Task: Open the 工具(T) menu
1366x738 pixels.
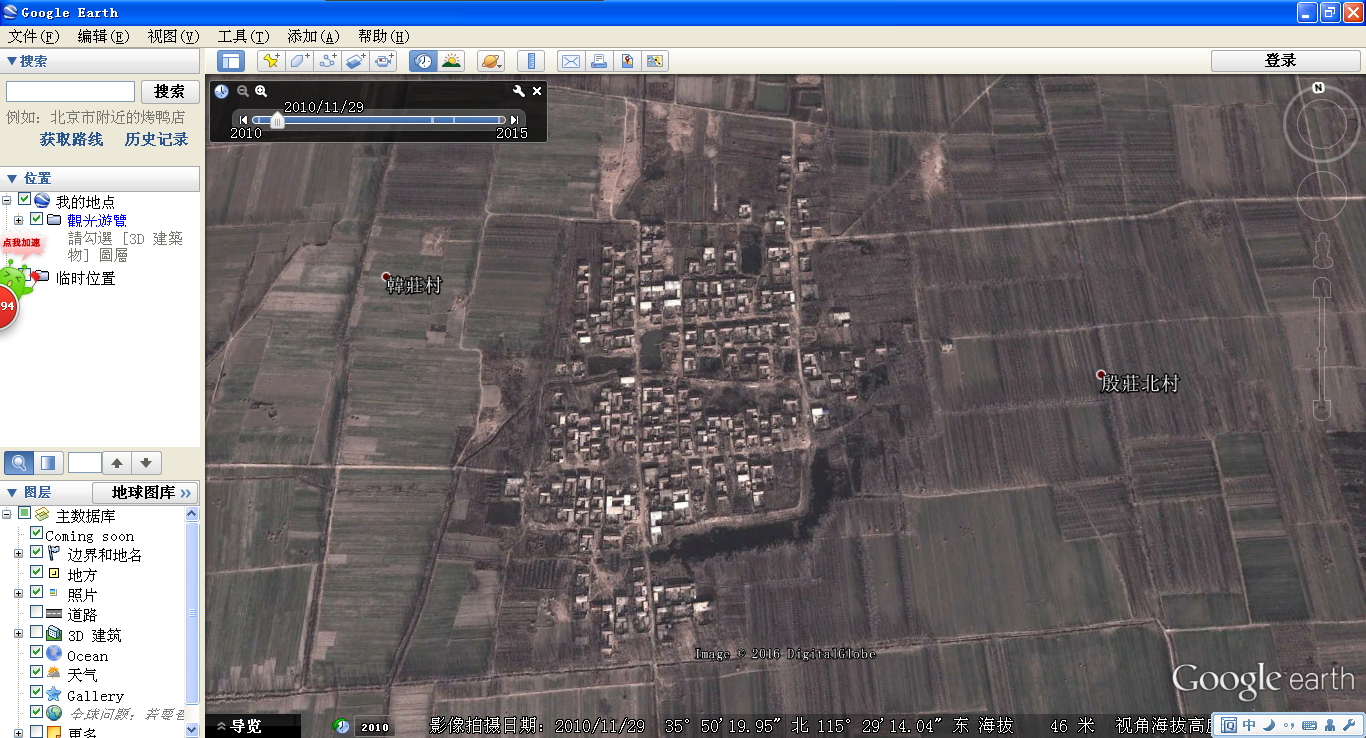Action: click(x=243, y=37)
